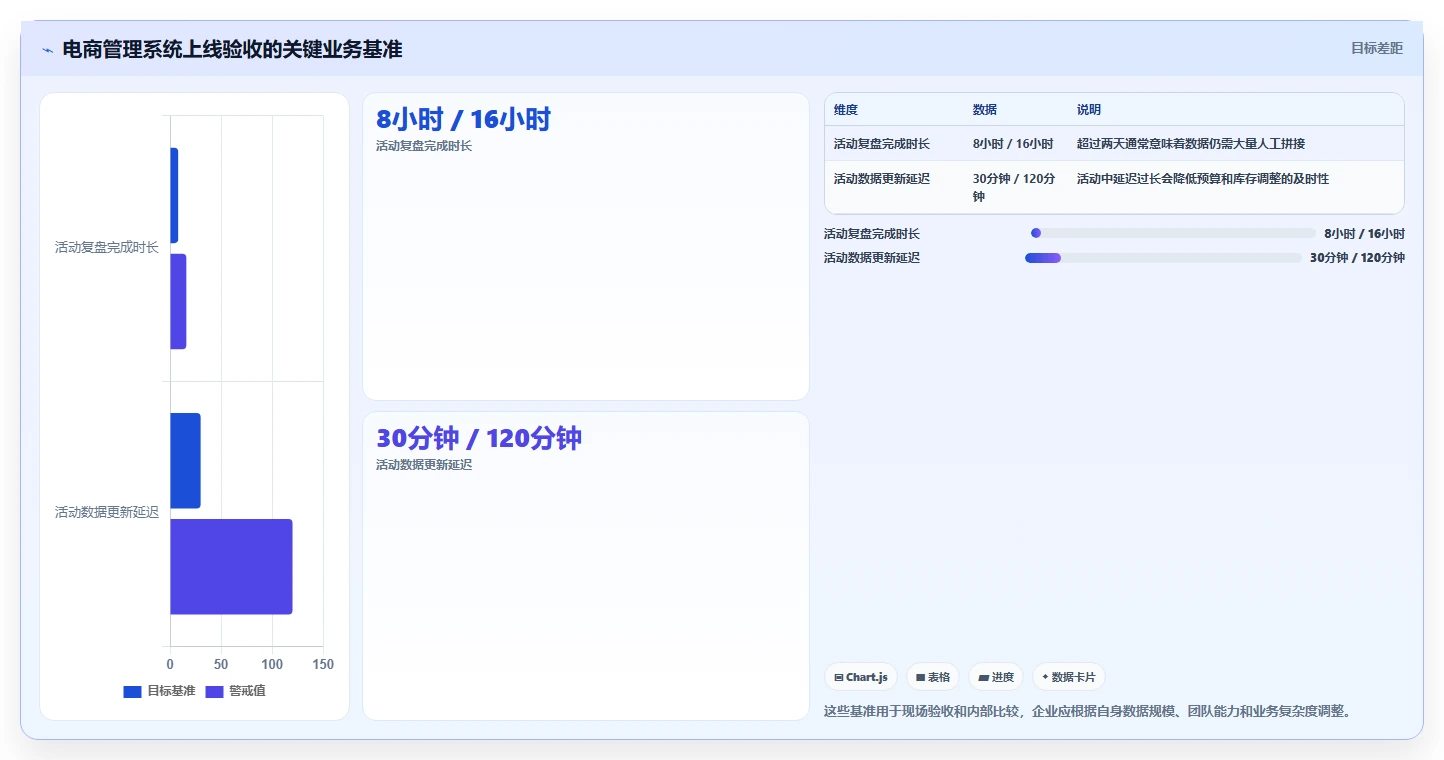Toggle the 警戒值 legend item
Screen dimensions: 1444x760
coord(236,691)
